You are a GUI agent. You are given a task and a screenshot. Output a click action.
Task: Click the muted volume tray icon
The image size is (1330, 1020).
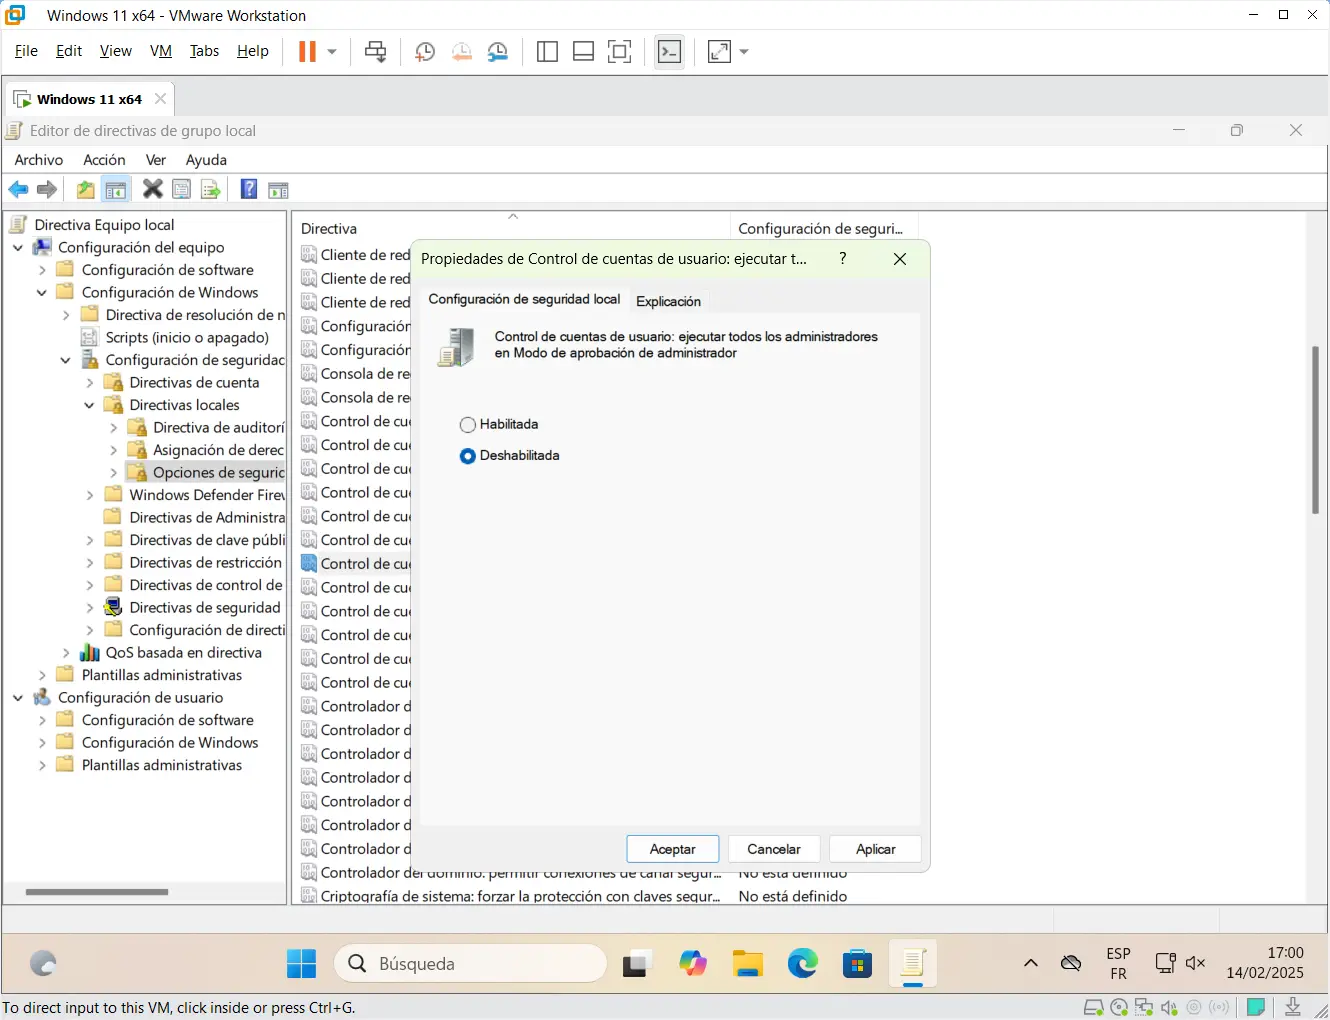(1195, 963)
